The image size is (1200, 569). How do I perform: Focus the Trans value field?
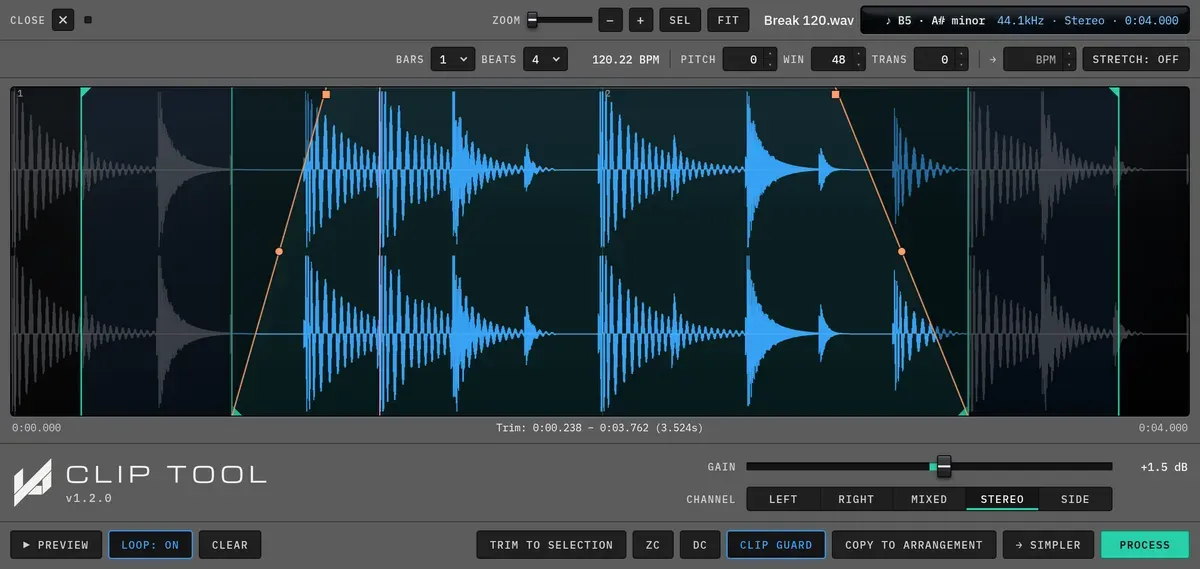click(x=934, y=59)
